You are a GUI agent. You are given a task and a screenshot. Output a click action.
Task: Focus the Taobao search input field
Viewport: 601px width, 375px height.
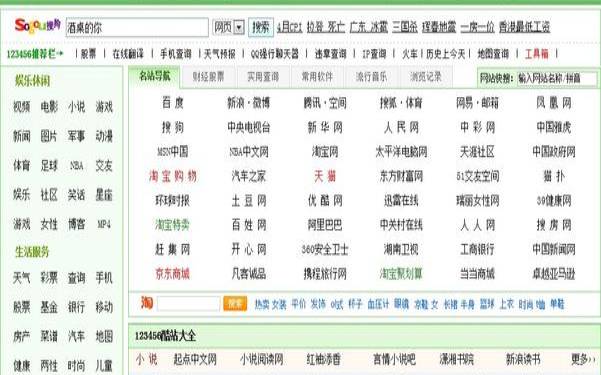point(189,304)
